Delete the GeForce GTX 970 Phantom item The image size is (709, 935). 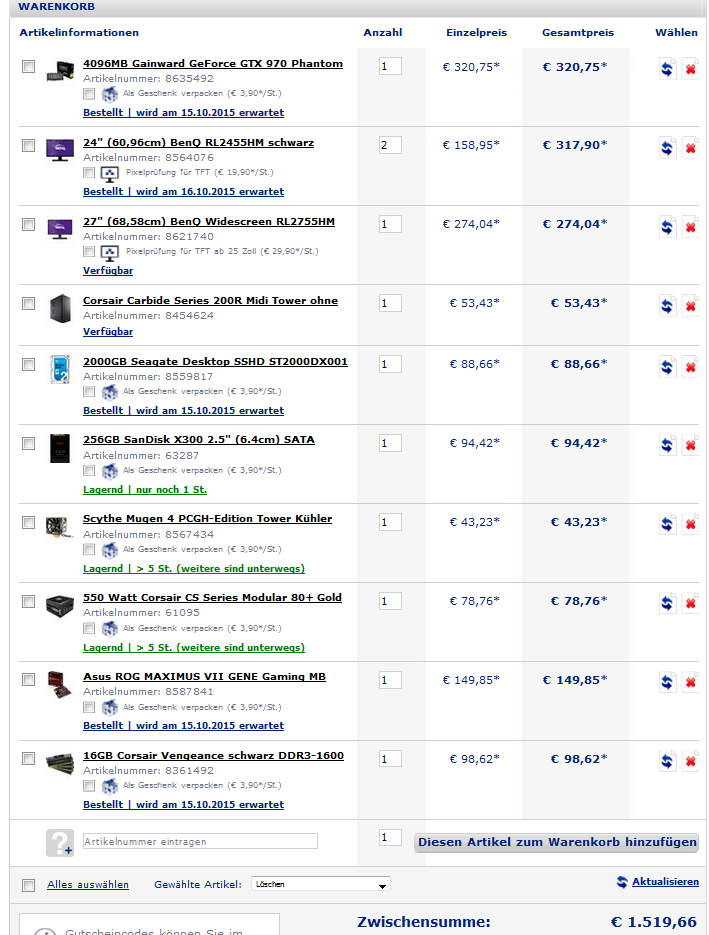[x=690, y=69]
